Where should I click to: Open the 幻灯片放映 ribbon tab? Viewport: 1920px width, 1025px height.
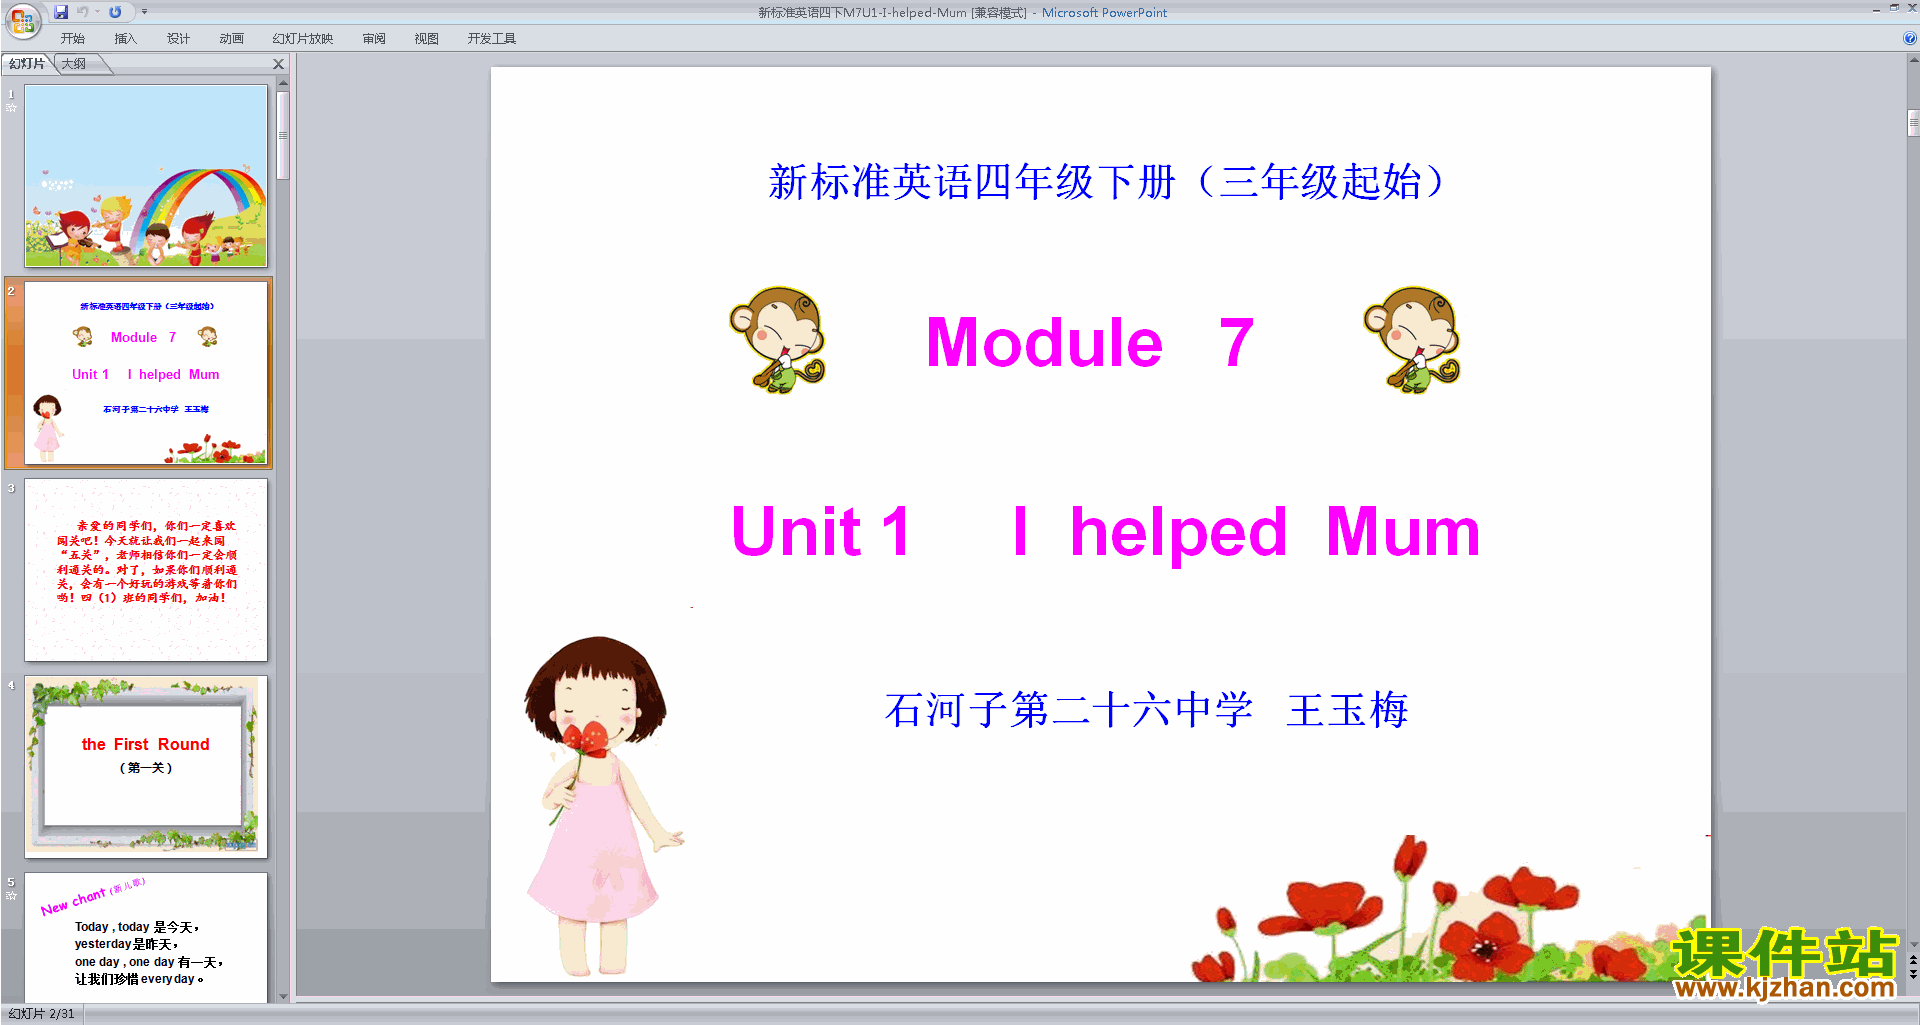303,39
